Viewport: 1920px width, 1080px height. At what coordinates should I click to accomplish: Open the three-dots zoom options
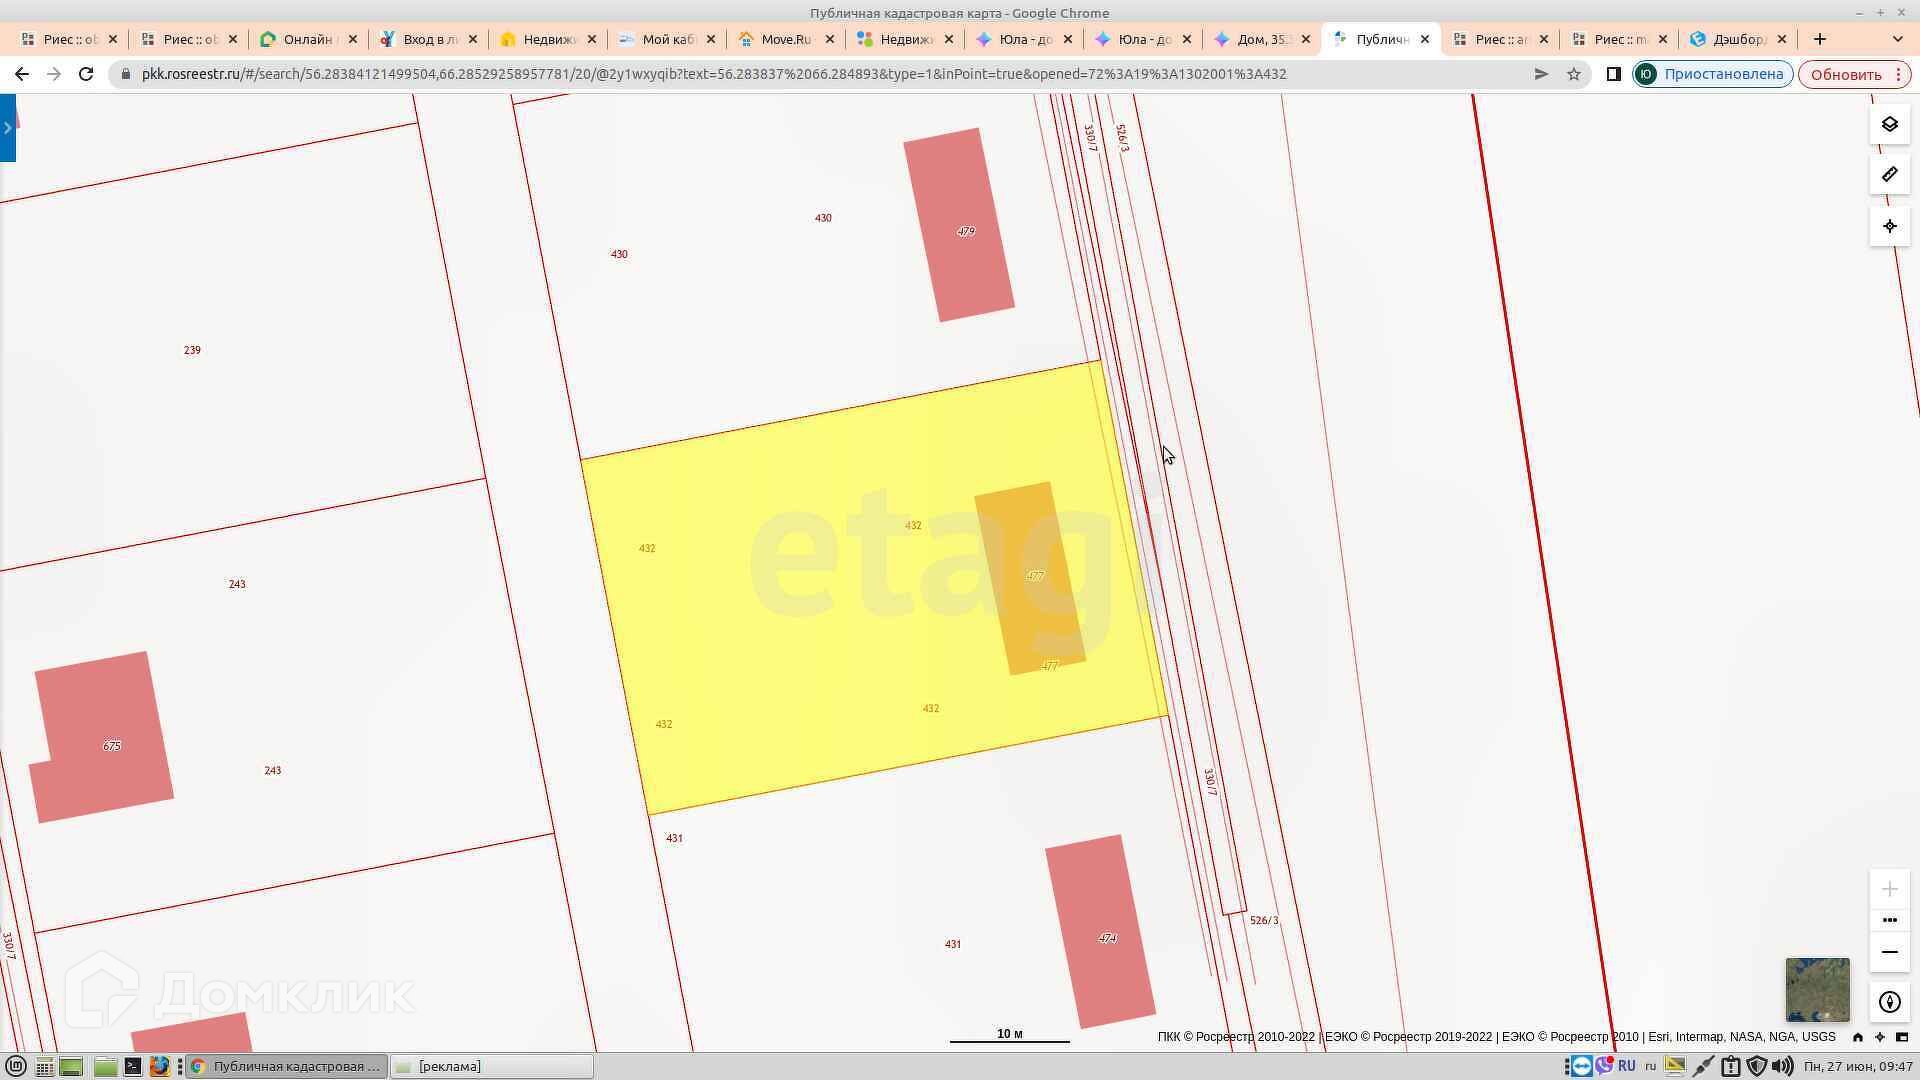[1889, 920]
